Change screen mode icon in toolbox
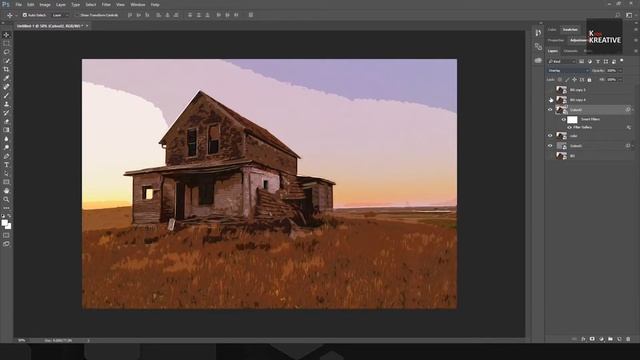The image size is (640, 360). point(6,244)
